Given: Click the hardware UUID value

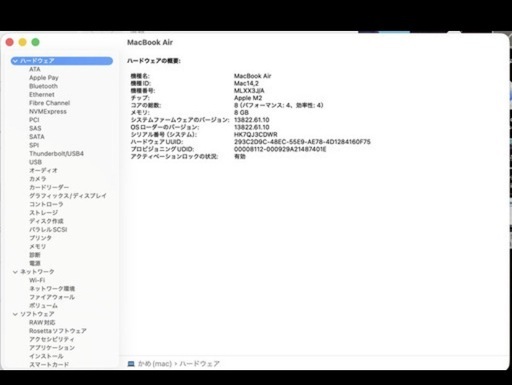Looking at the screenshot, I should [302, 142].
